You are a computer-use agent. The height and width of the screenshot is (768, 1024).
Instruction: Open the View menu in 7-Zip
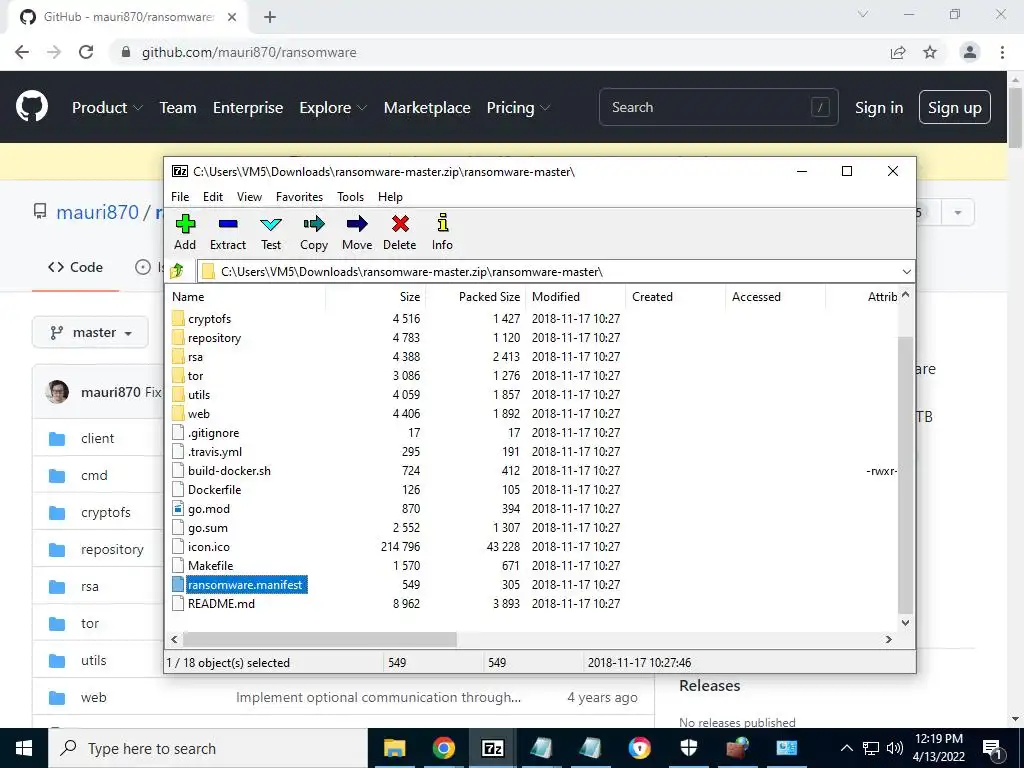249,197
